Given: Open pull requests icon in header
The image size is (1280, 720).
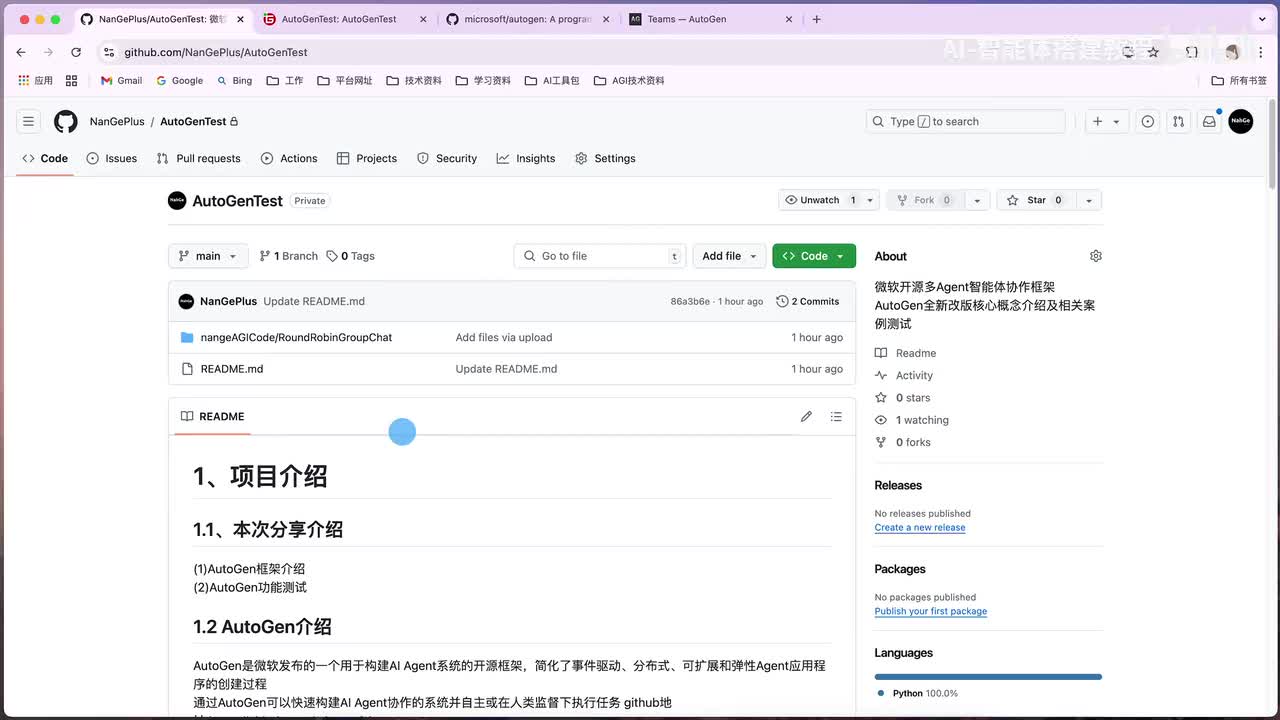Looking at the screenshot, I should 1179,121.
